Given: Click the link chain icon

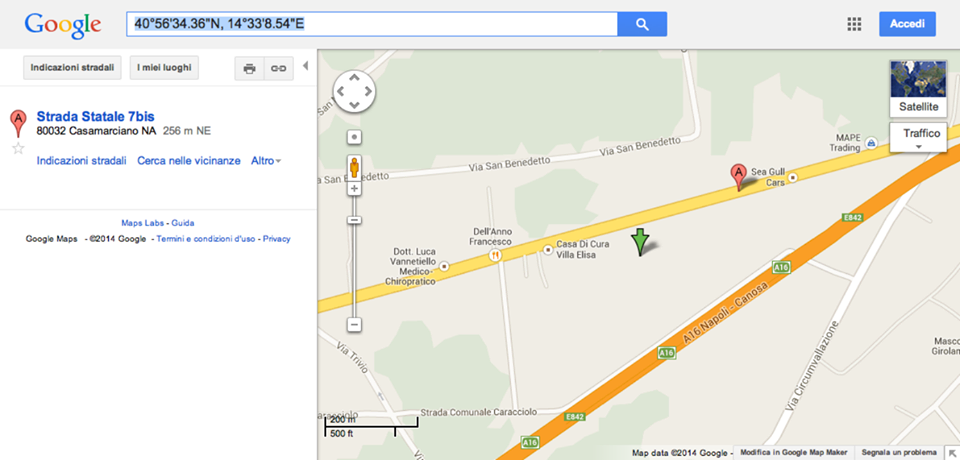Looking at the screenshot, I should click(x=279, y=69).
